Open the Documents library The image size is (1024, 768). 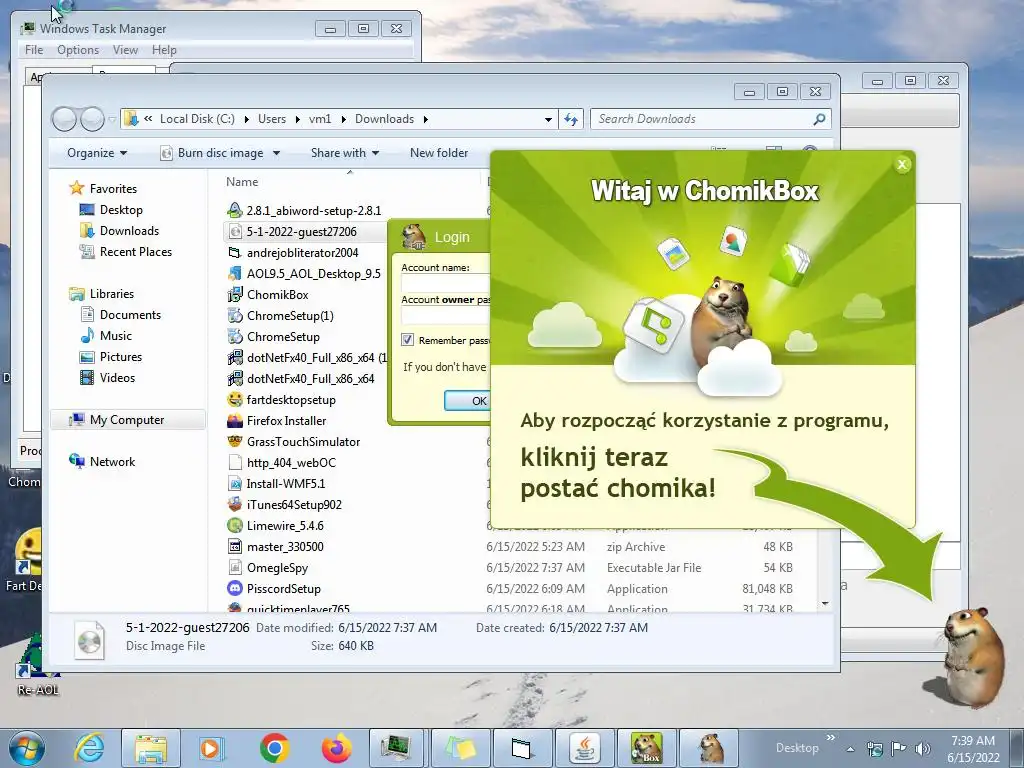click(x=130, y=315)
